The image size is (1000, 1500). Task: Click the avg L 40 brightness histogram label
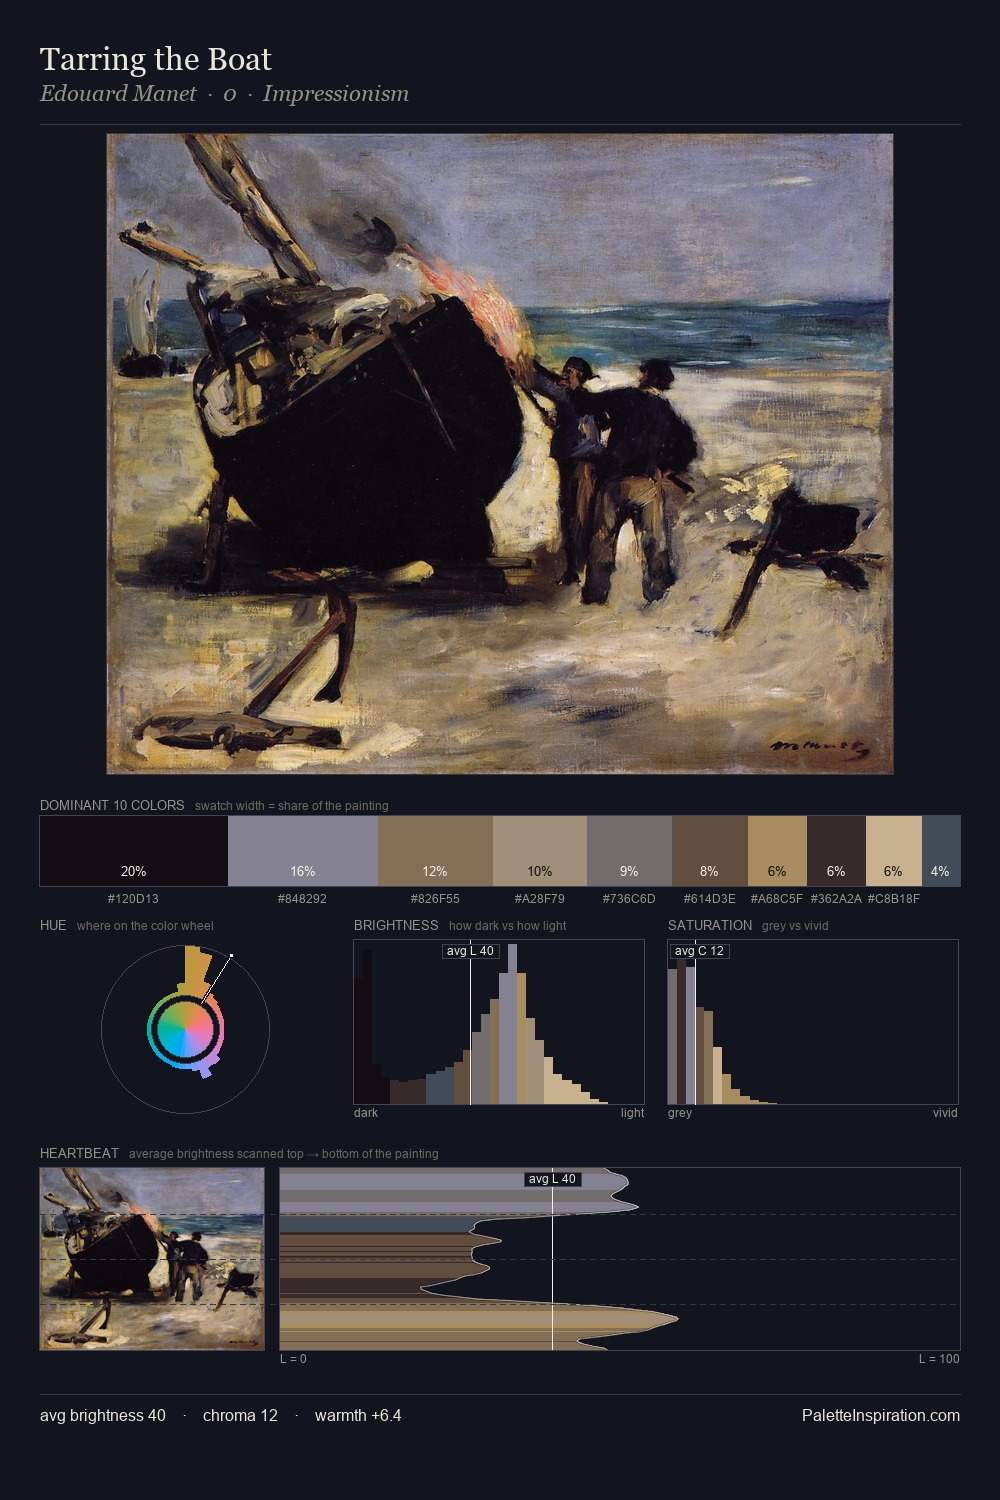(x=470, y=951)
